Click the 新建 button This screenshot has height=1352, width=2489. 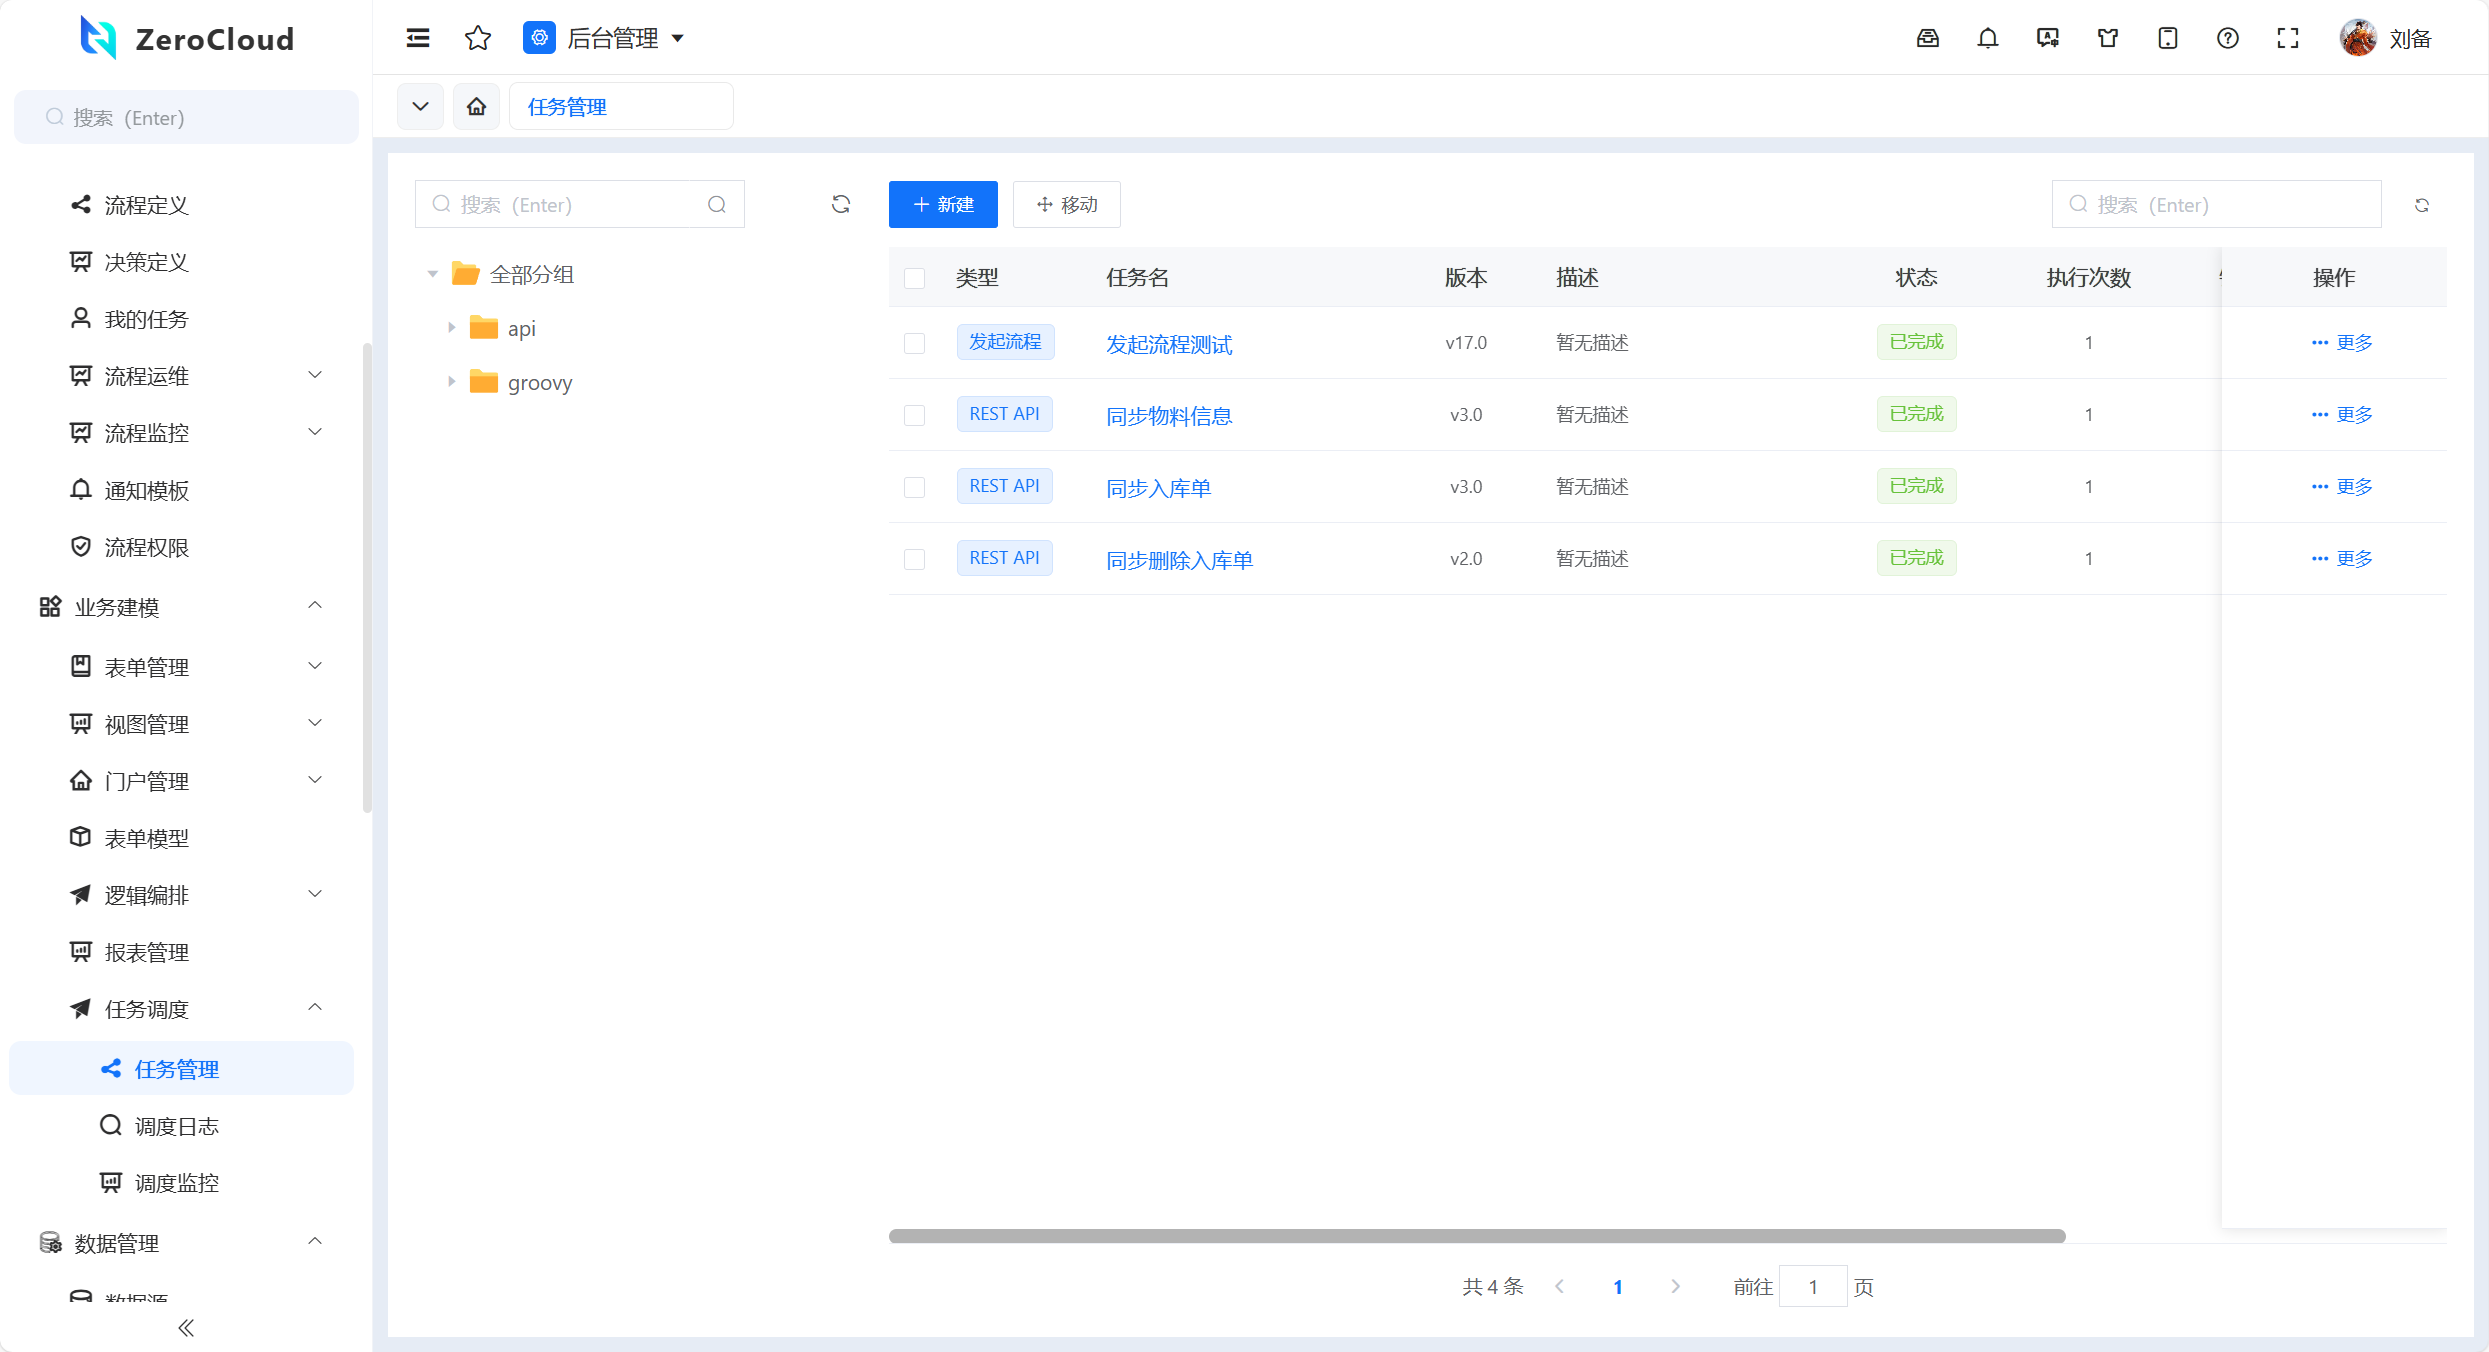pos(943,204)
